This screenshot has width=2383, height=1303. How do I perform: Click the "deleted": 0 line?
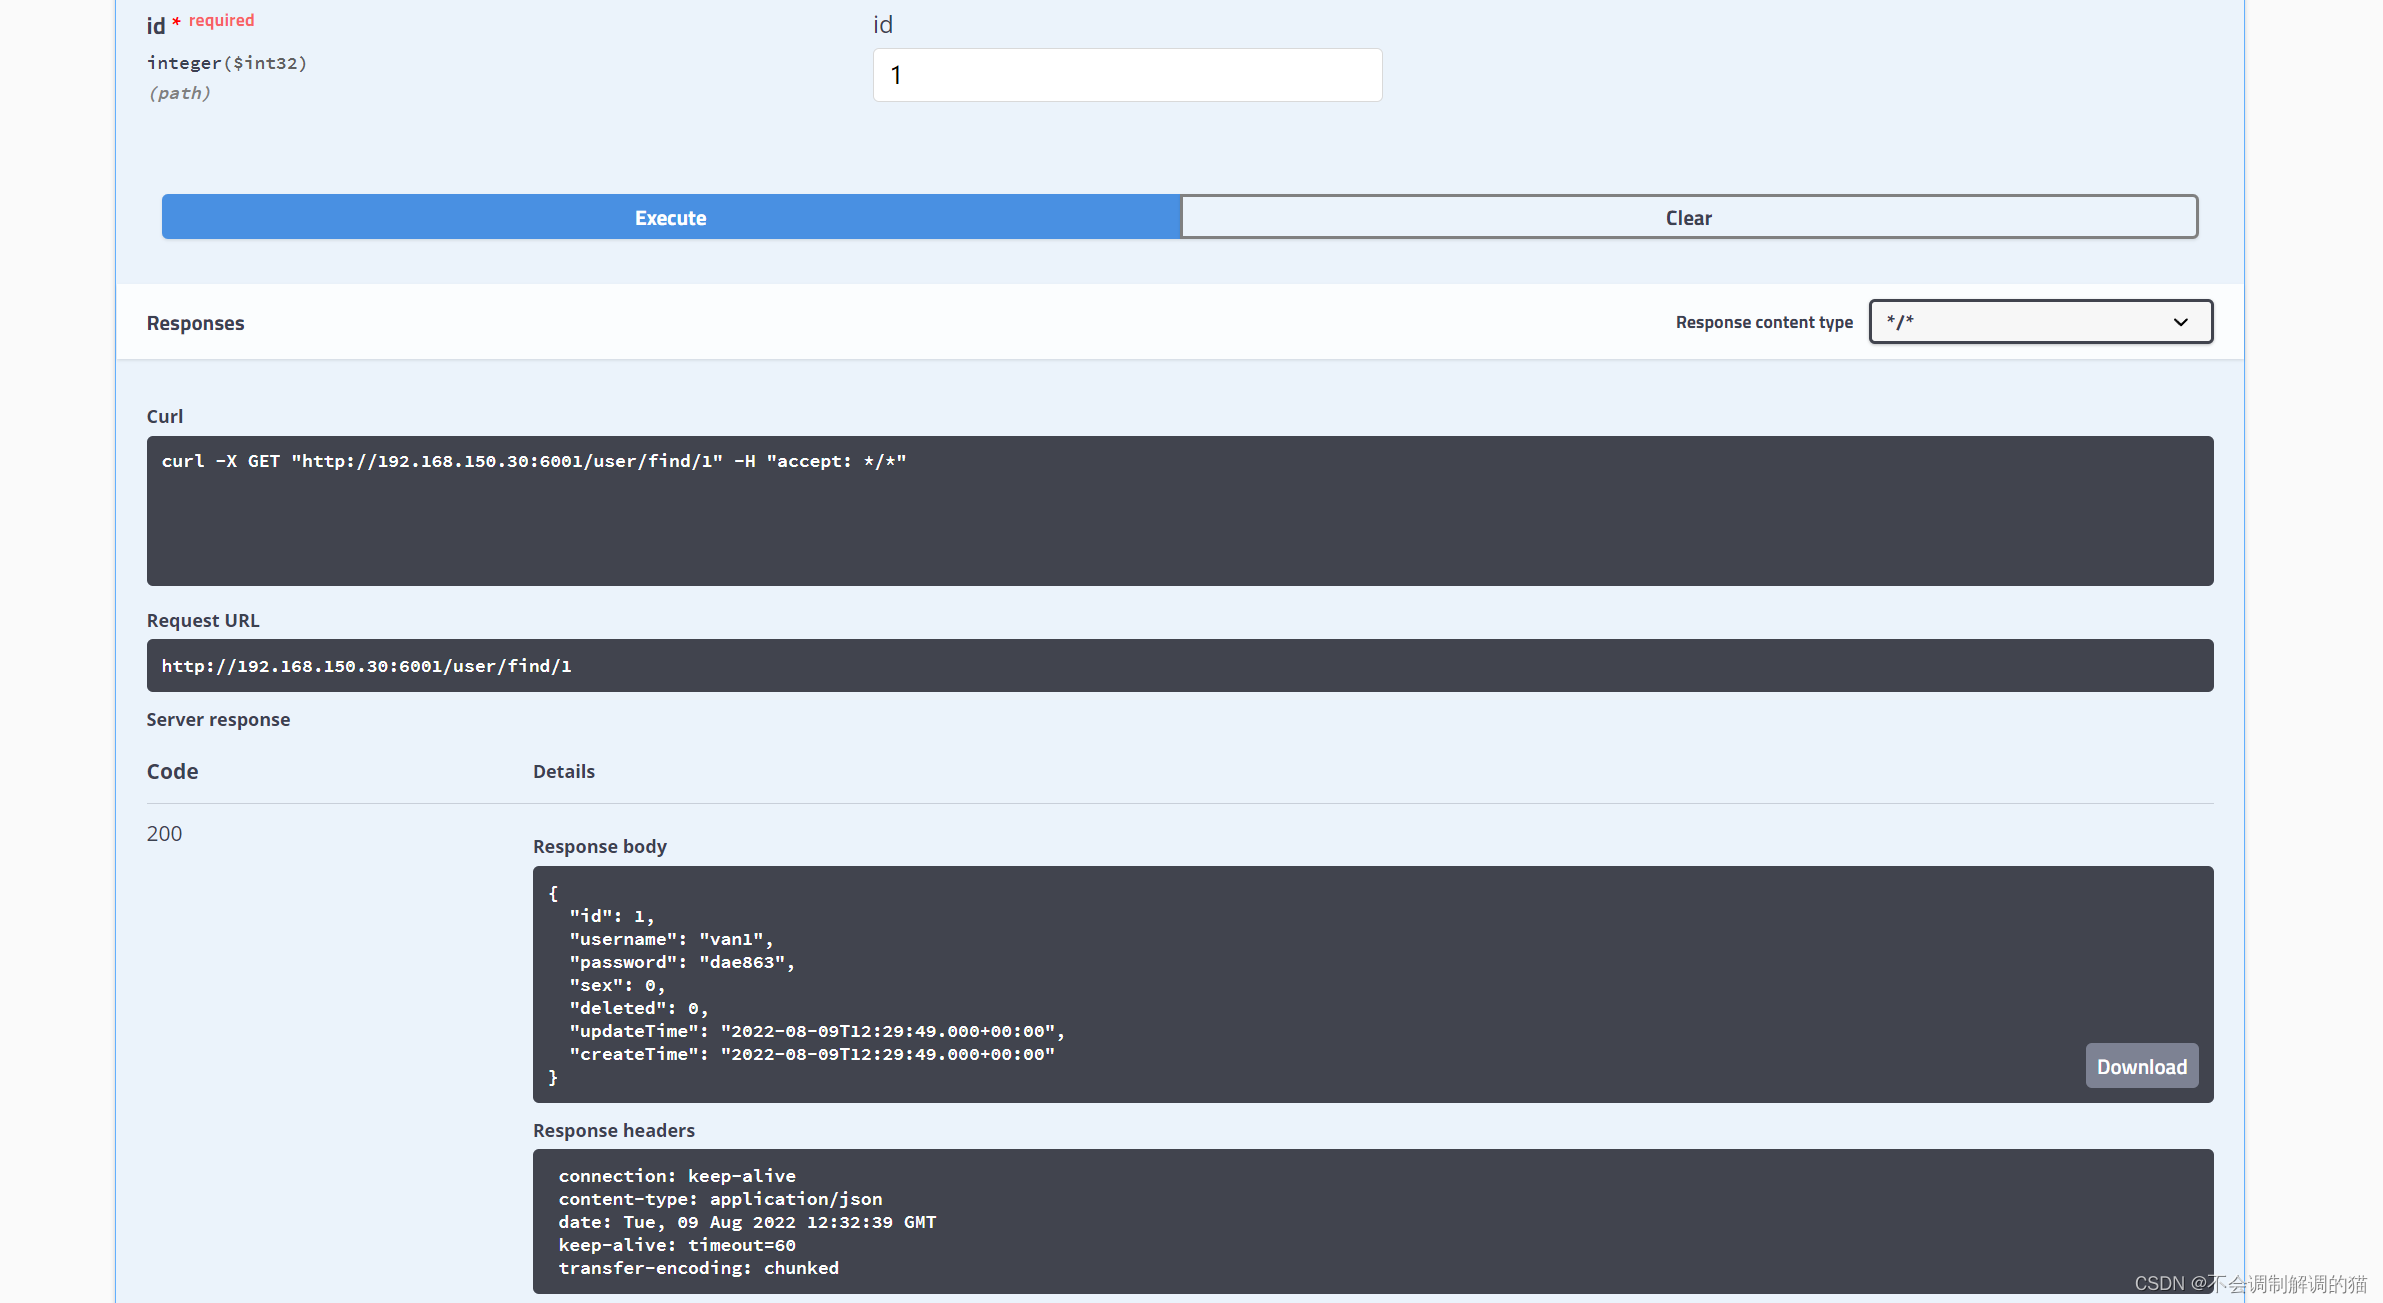(639, 1008)
